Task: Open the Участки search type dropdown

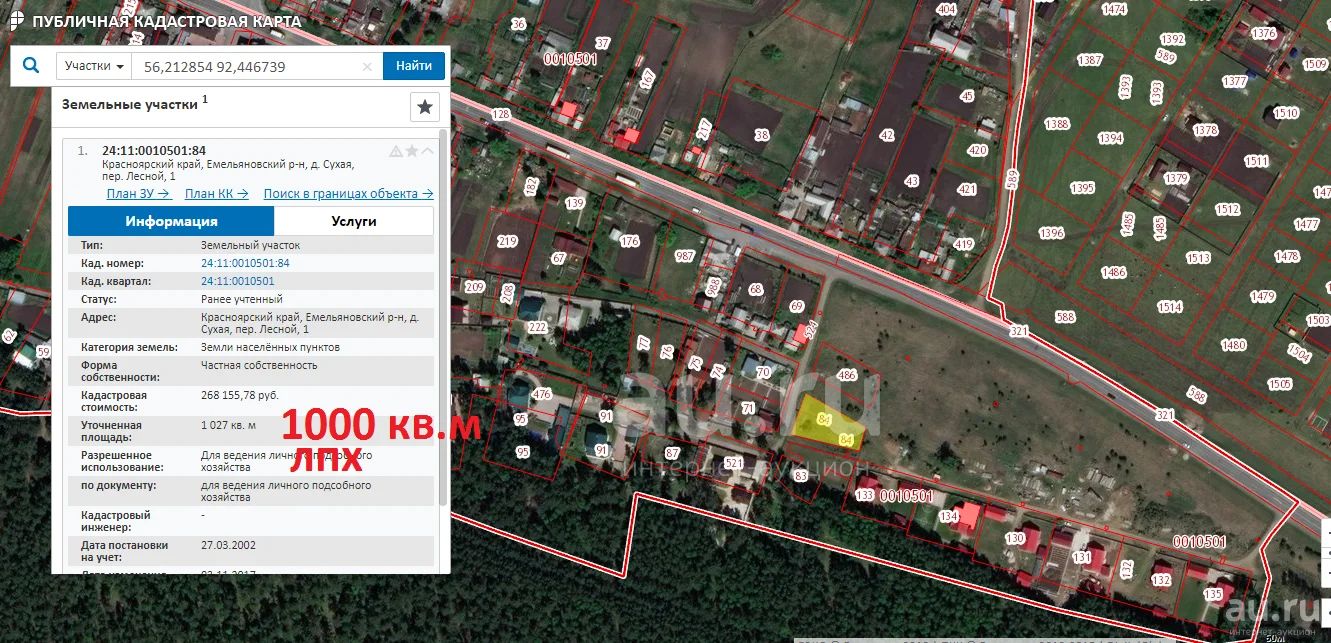Action: (94, 66)
